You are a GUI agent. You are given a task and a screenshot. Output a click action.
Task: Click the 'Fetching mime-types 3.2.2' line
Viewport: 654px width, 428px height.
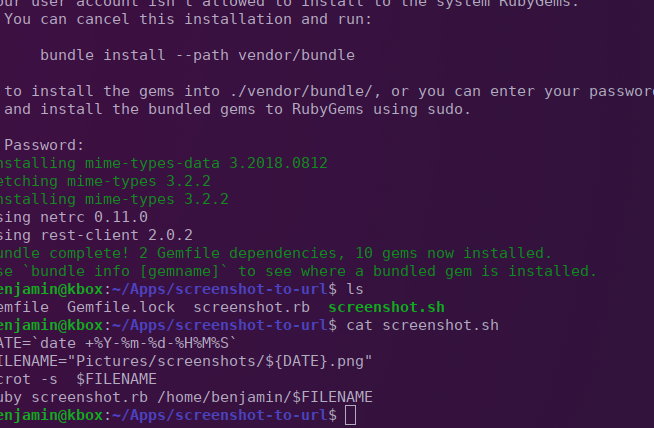pos(105,181)
